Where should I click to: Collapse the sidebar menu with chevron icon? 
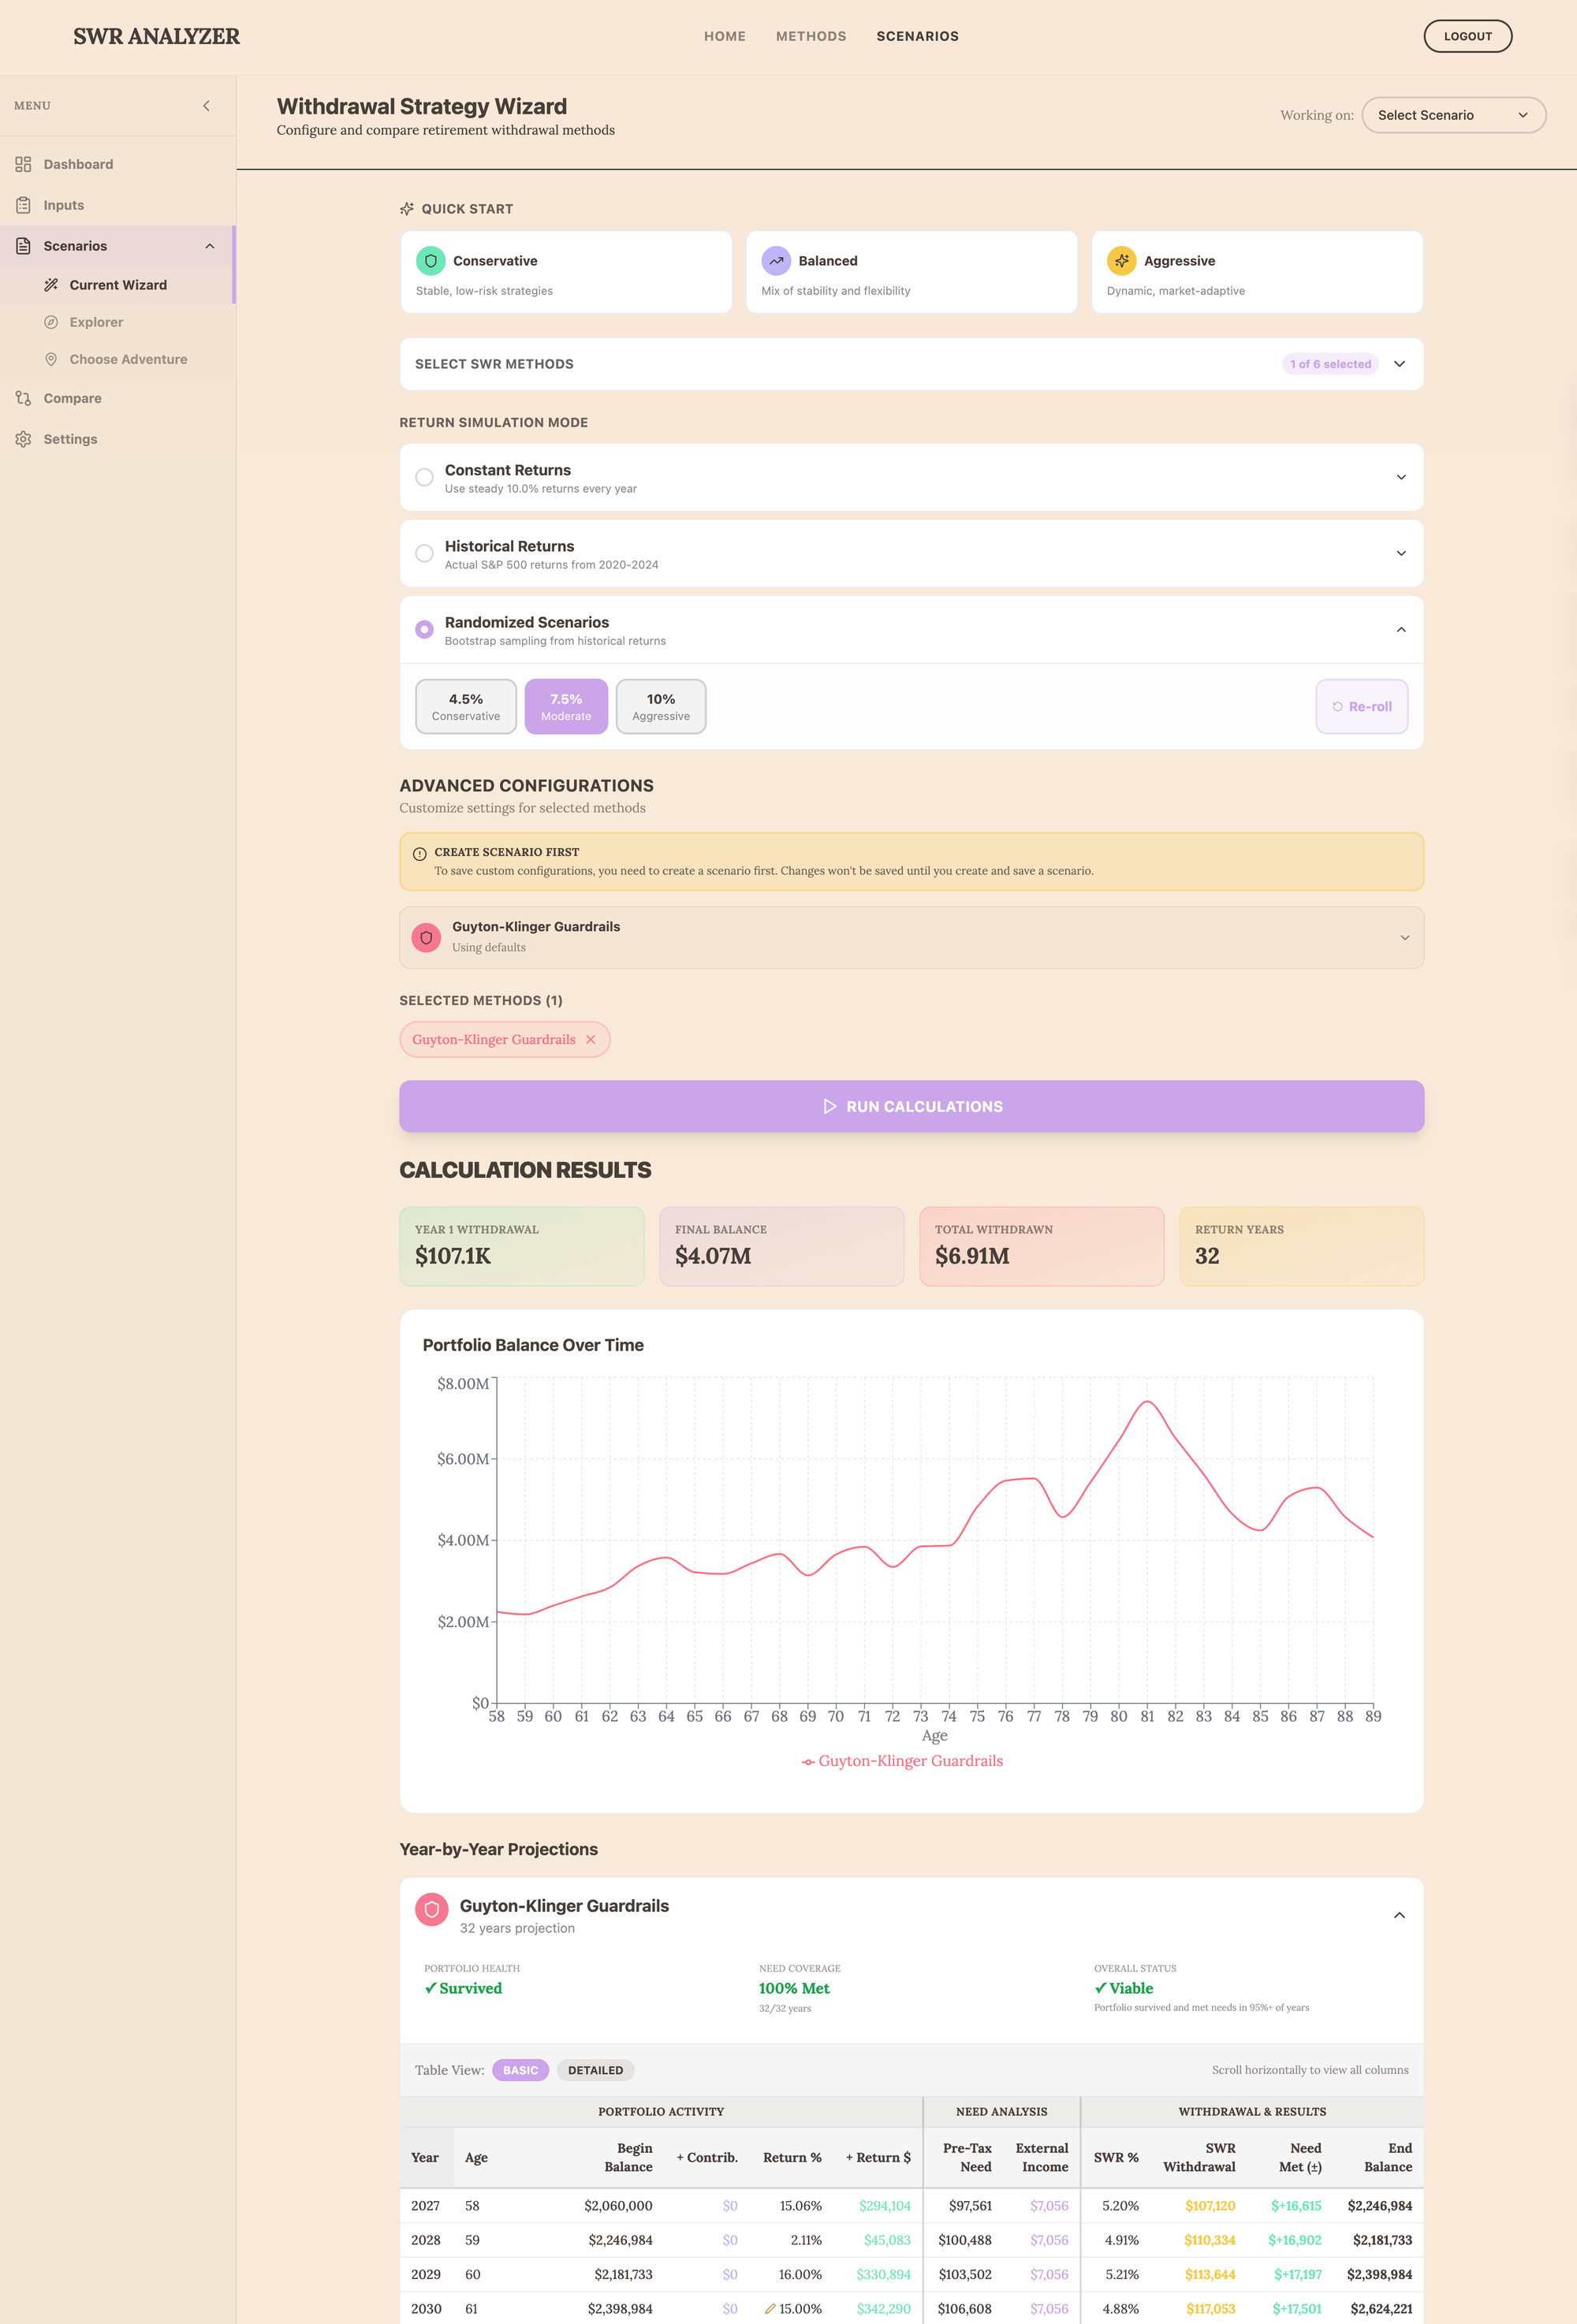(206, 106)
